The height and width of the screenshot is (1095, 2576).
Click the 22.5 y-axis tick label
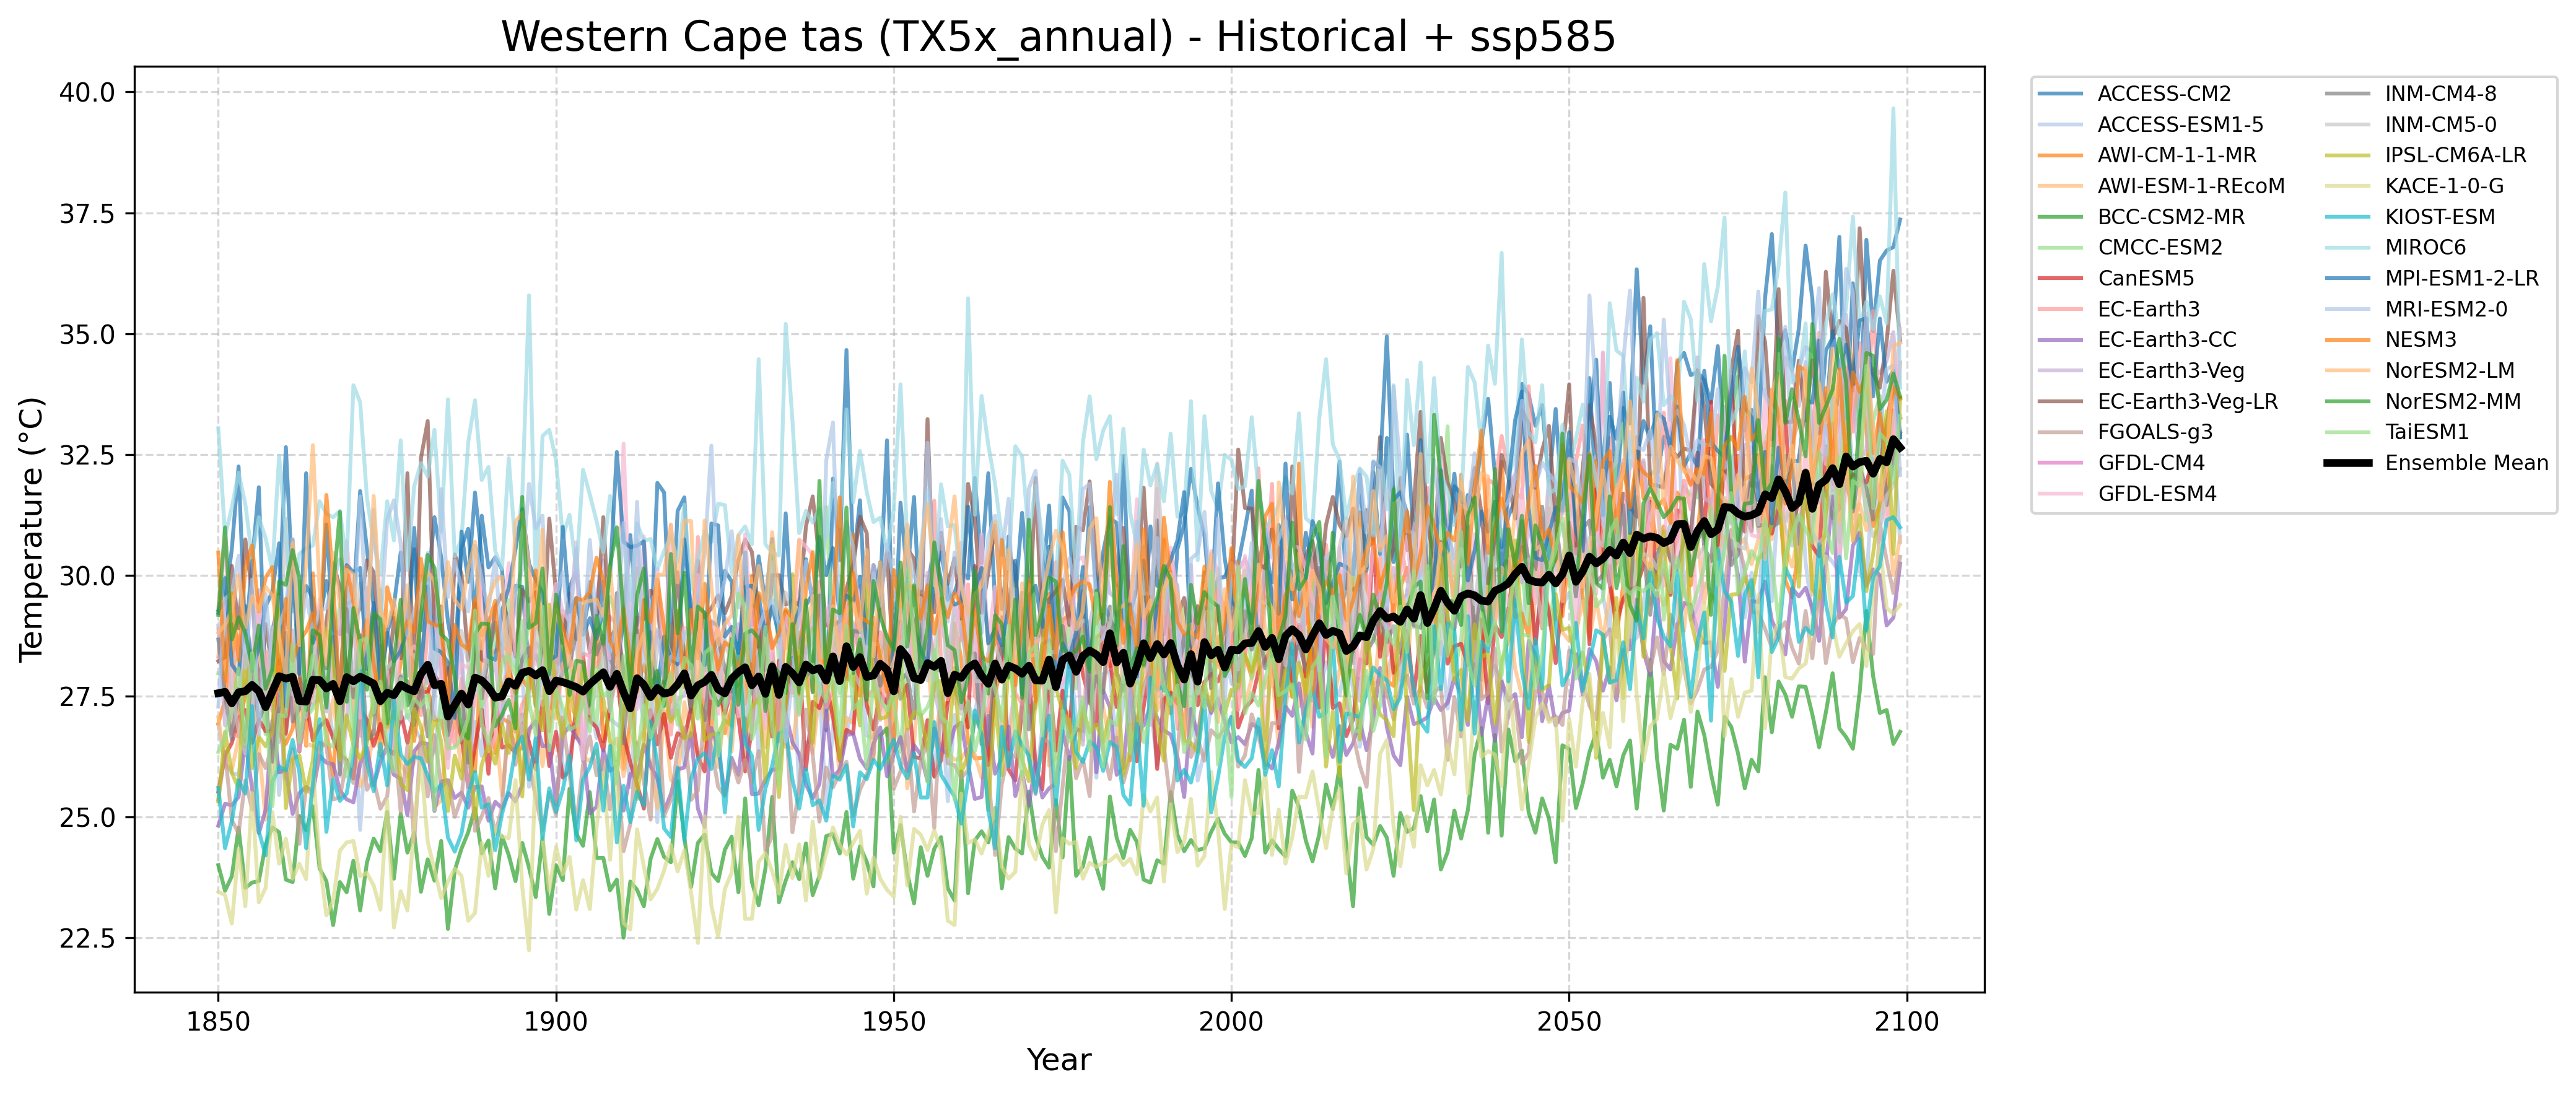point(88,938)
